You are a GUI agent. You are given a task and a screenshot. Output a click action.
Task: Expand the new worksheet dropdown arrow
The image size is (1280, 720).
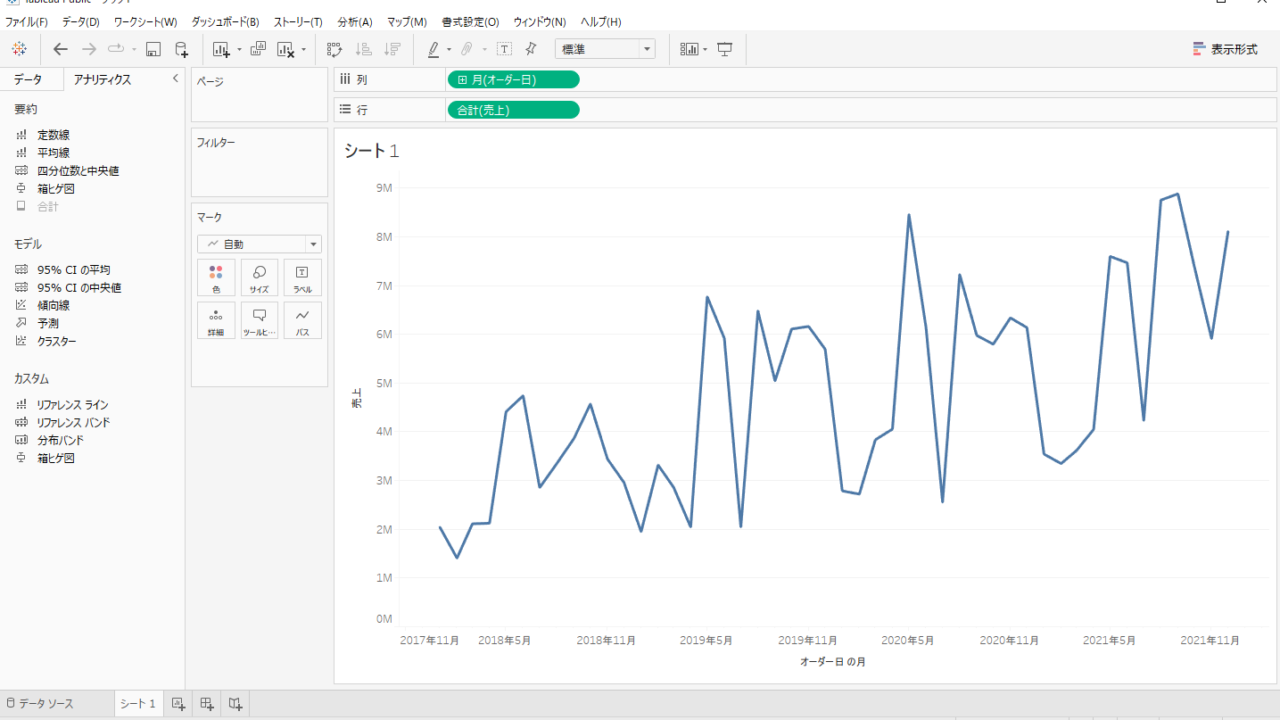(x=239, y=49)
